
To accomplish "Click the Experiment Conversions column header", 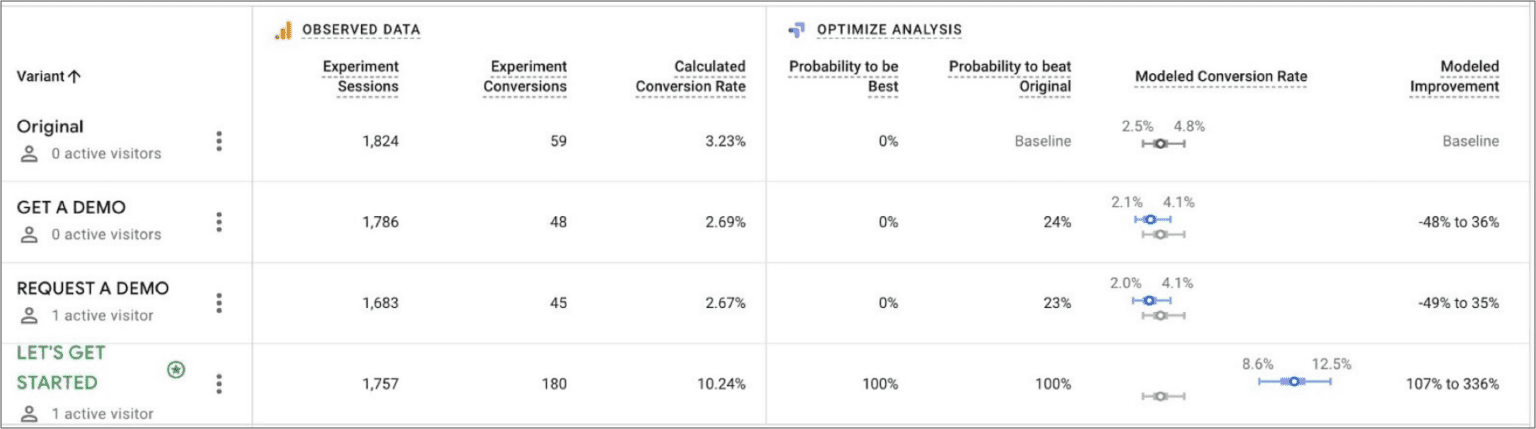I will (525, 76).
